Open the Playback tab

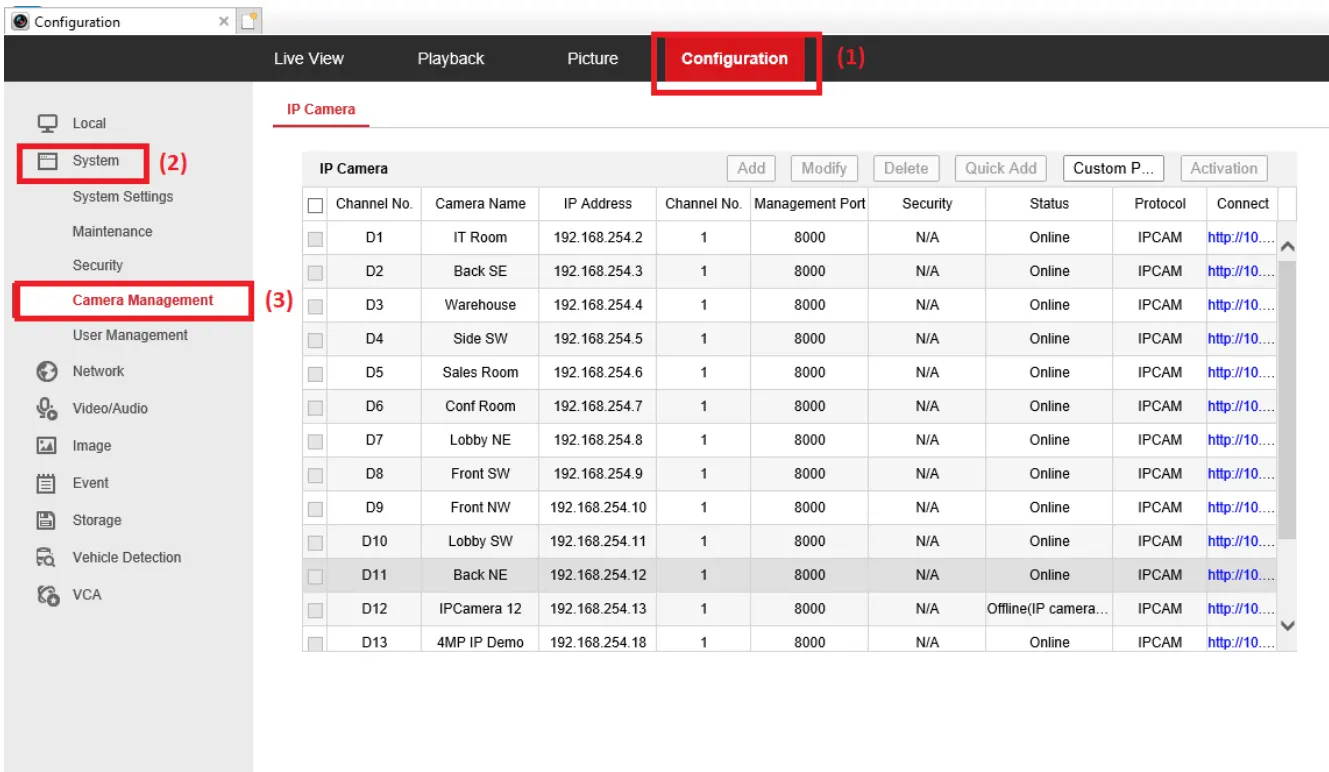[450, 59]
